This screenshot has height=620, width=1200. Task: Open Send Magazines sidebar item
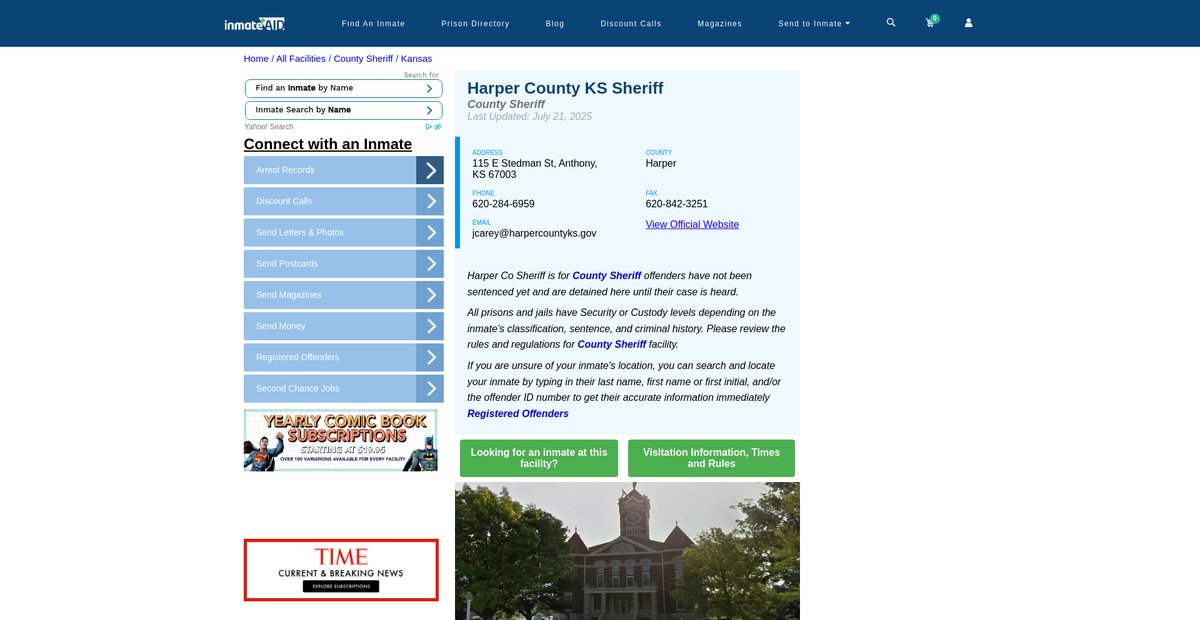coord(330,295)
